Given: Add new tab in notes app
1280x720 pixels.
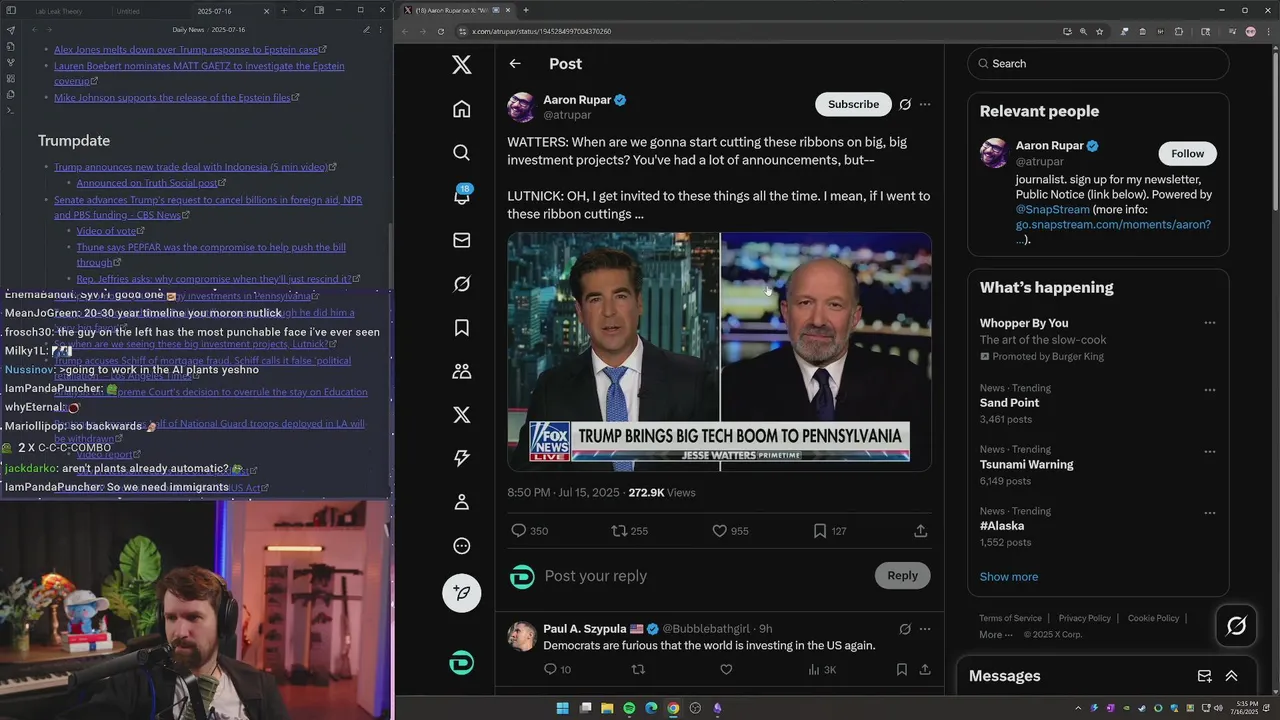Looking at the screenshot, I should (x=284, y=11).
